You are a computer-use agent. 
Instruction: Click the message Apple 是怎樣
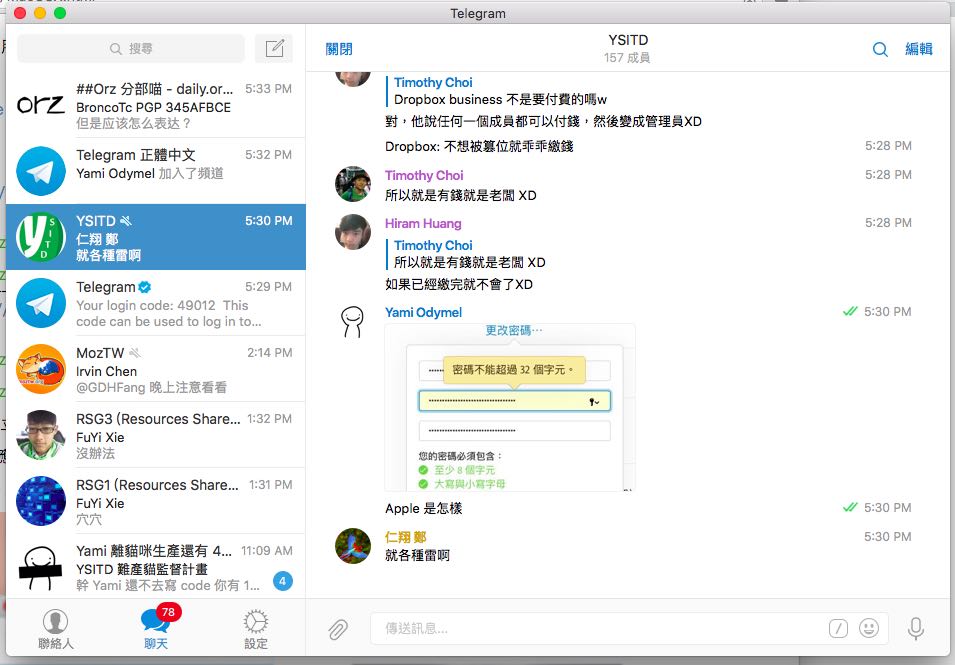pos(424,508)
